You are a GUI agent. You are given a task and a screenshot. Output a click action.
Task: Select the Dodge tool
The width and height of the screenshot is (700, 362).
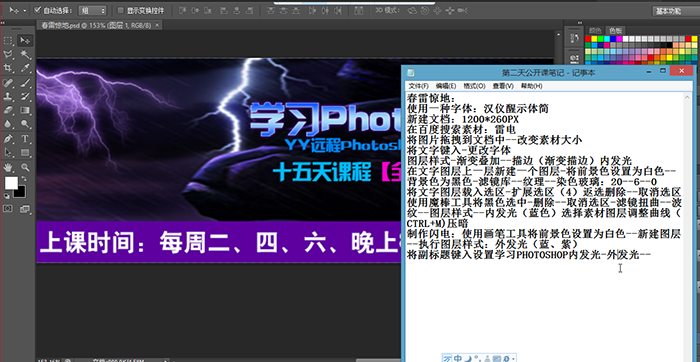(25, 124)
